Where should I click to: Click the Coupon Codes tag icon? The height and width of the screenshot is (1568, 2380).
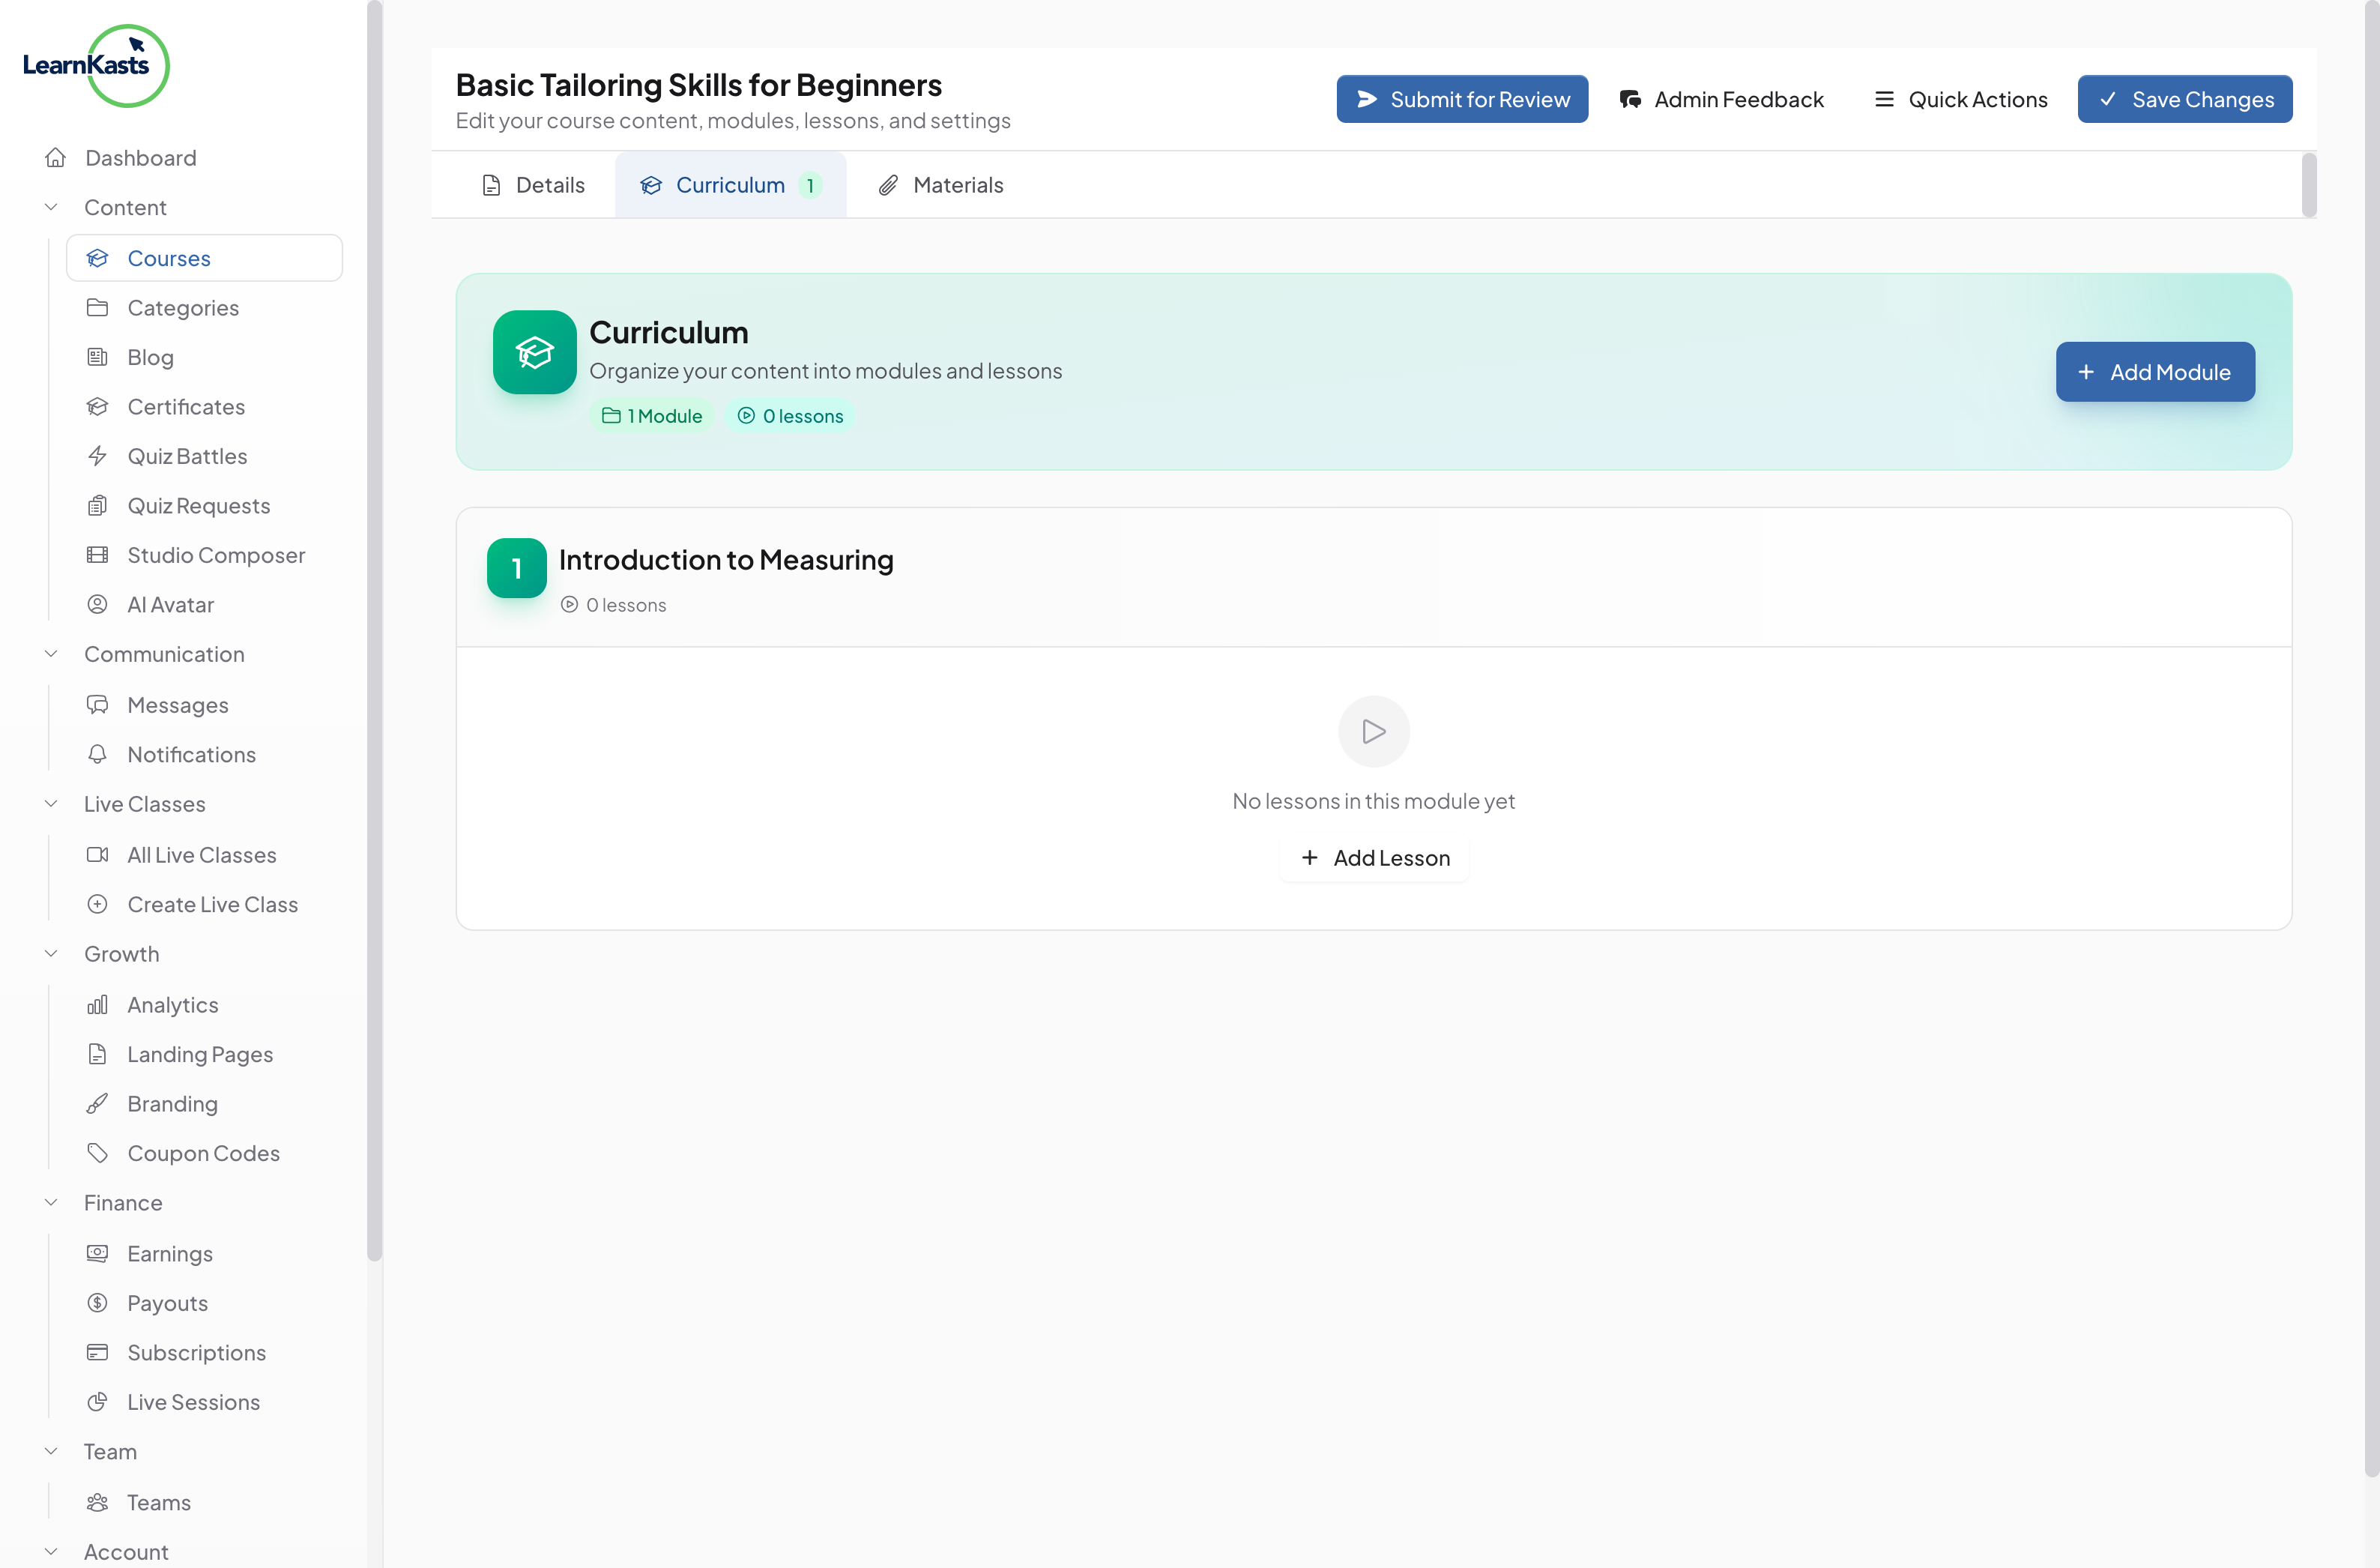click(x=97, y=1152)
